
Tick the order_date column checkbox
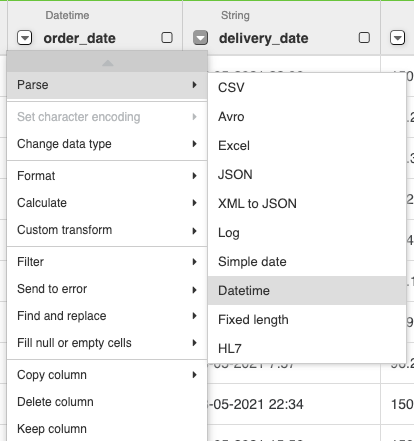[167, 38]
